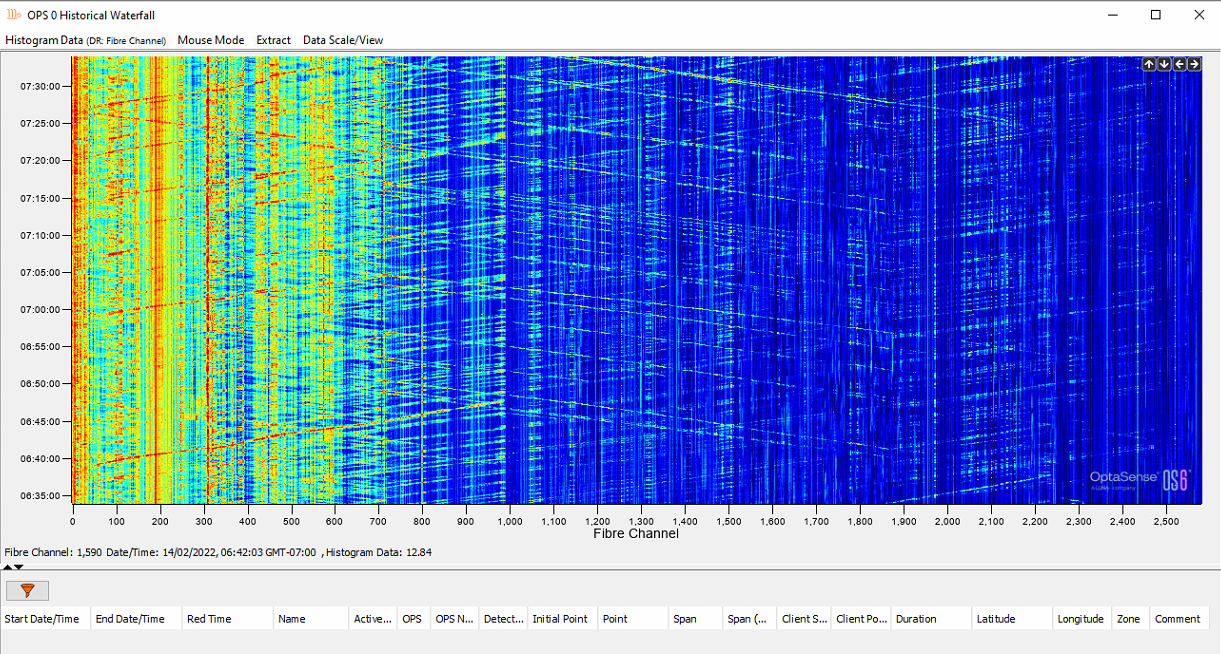Click the pan up arrow icon
Image resolution: width=1221 pixels, height=654 pixels.
pos(1149,64)
